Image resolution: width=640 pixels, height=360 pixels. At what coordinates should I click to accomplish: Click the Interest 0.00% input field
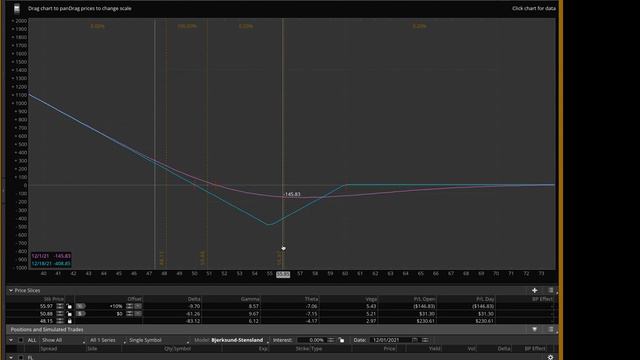pos(311,340)
